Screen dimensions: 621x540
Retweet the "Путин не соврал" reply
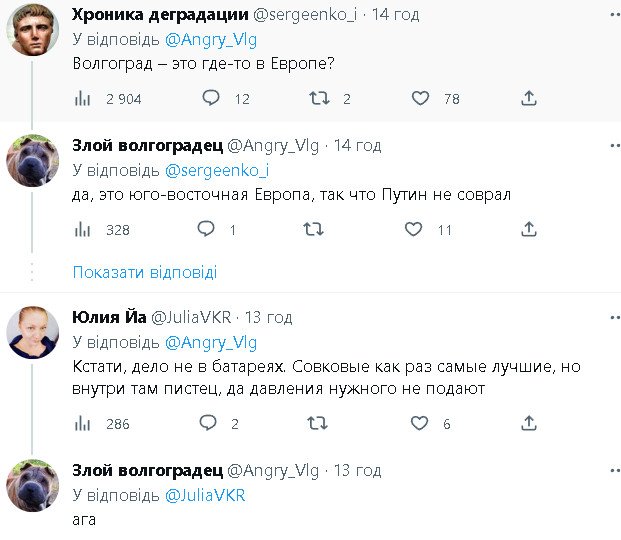pos(312,229)
